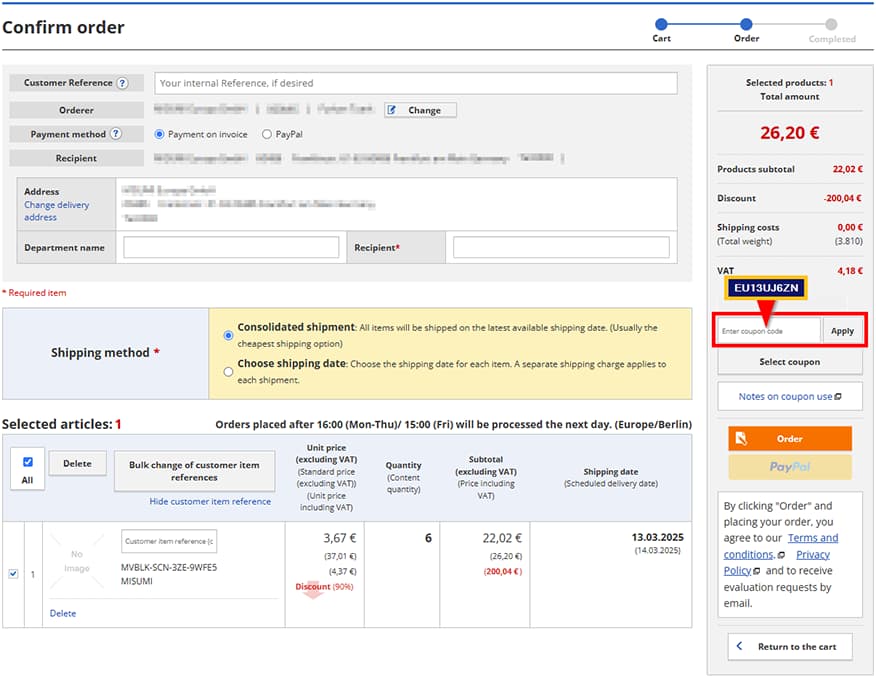Click the quantity value 6
This screenshot has width=876, height=676.
pyautogui.click(x=428, y=538)
